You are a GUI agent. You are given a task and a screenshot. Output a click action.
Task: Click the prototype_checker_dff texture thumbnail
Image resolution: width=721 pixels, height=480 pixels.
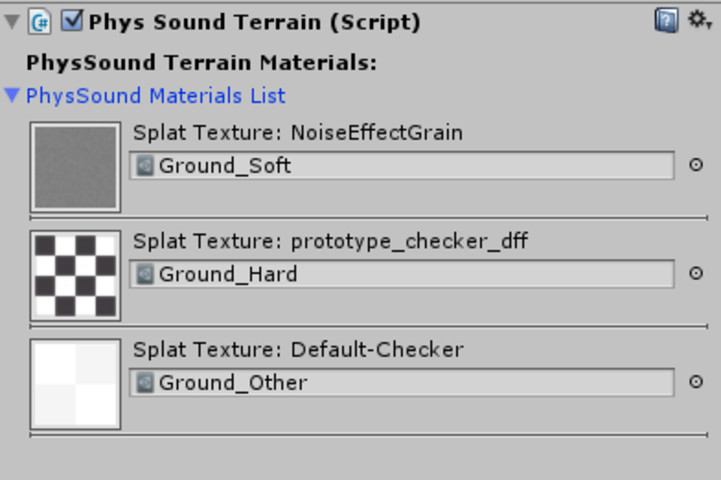(x=75, y=275)
